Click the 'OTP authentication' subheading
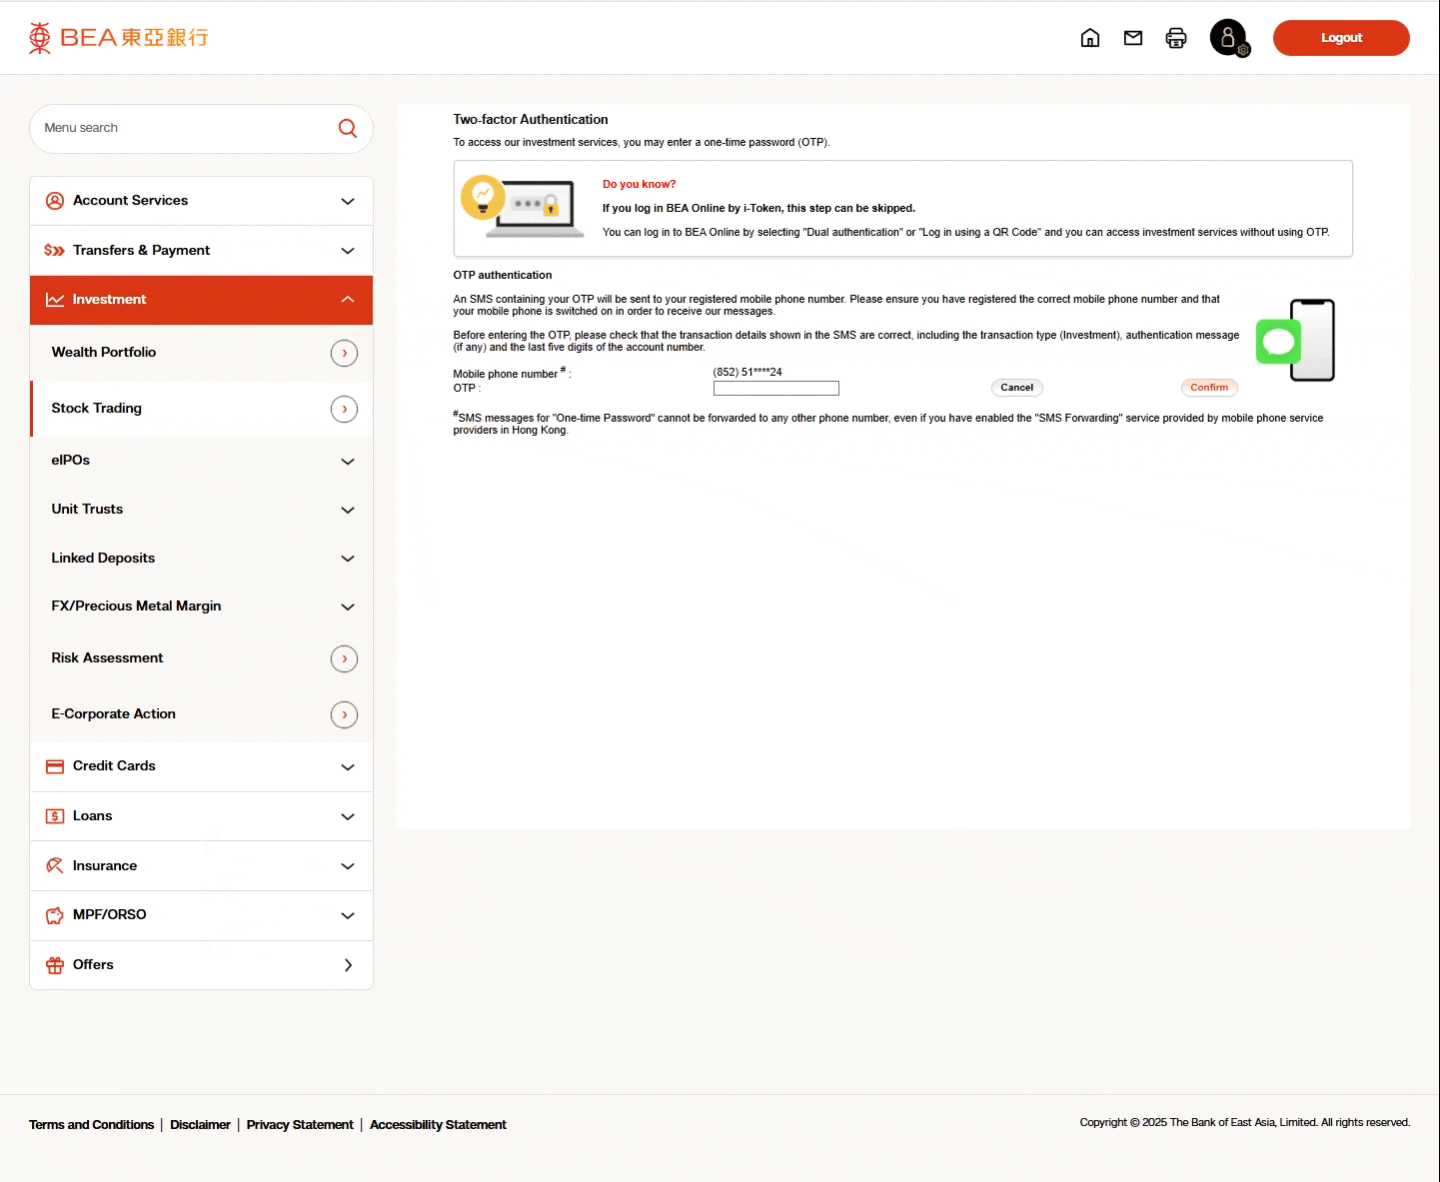This screenshot has height=1182, width=1440. [x=502, y=275]
